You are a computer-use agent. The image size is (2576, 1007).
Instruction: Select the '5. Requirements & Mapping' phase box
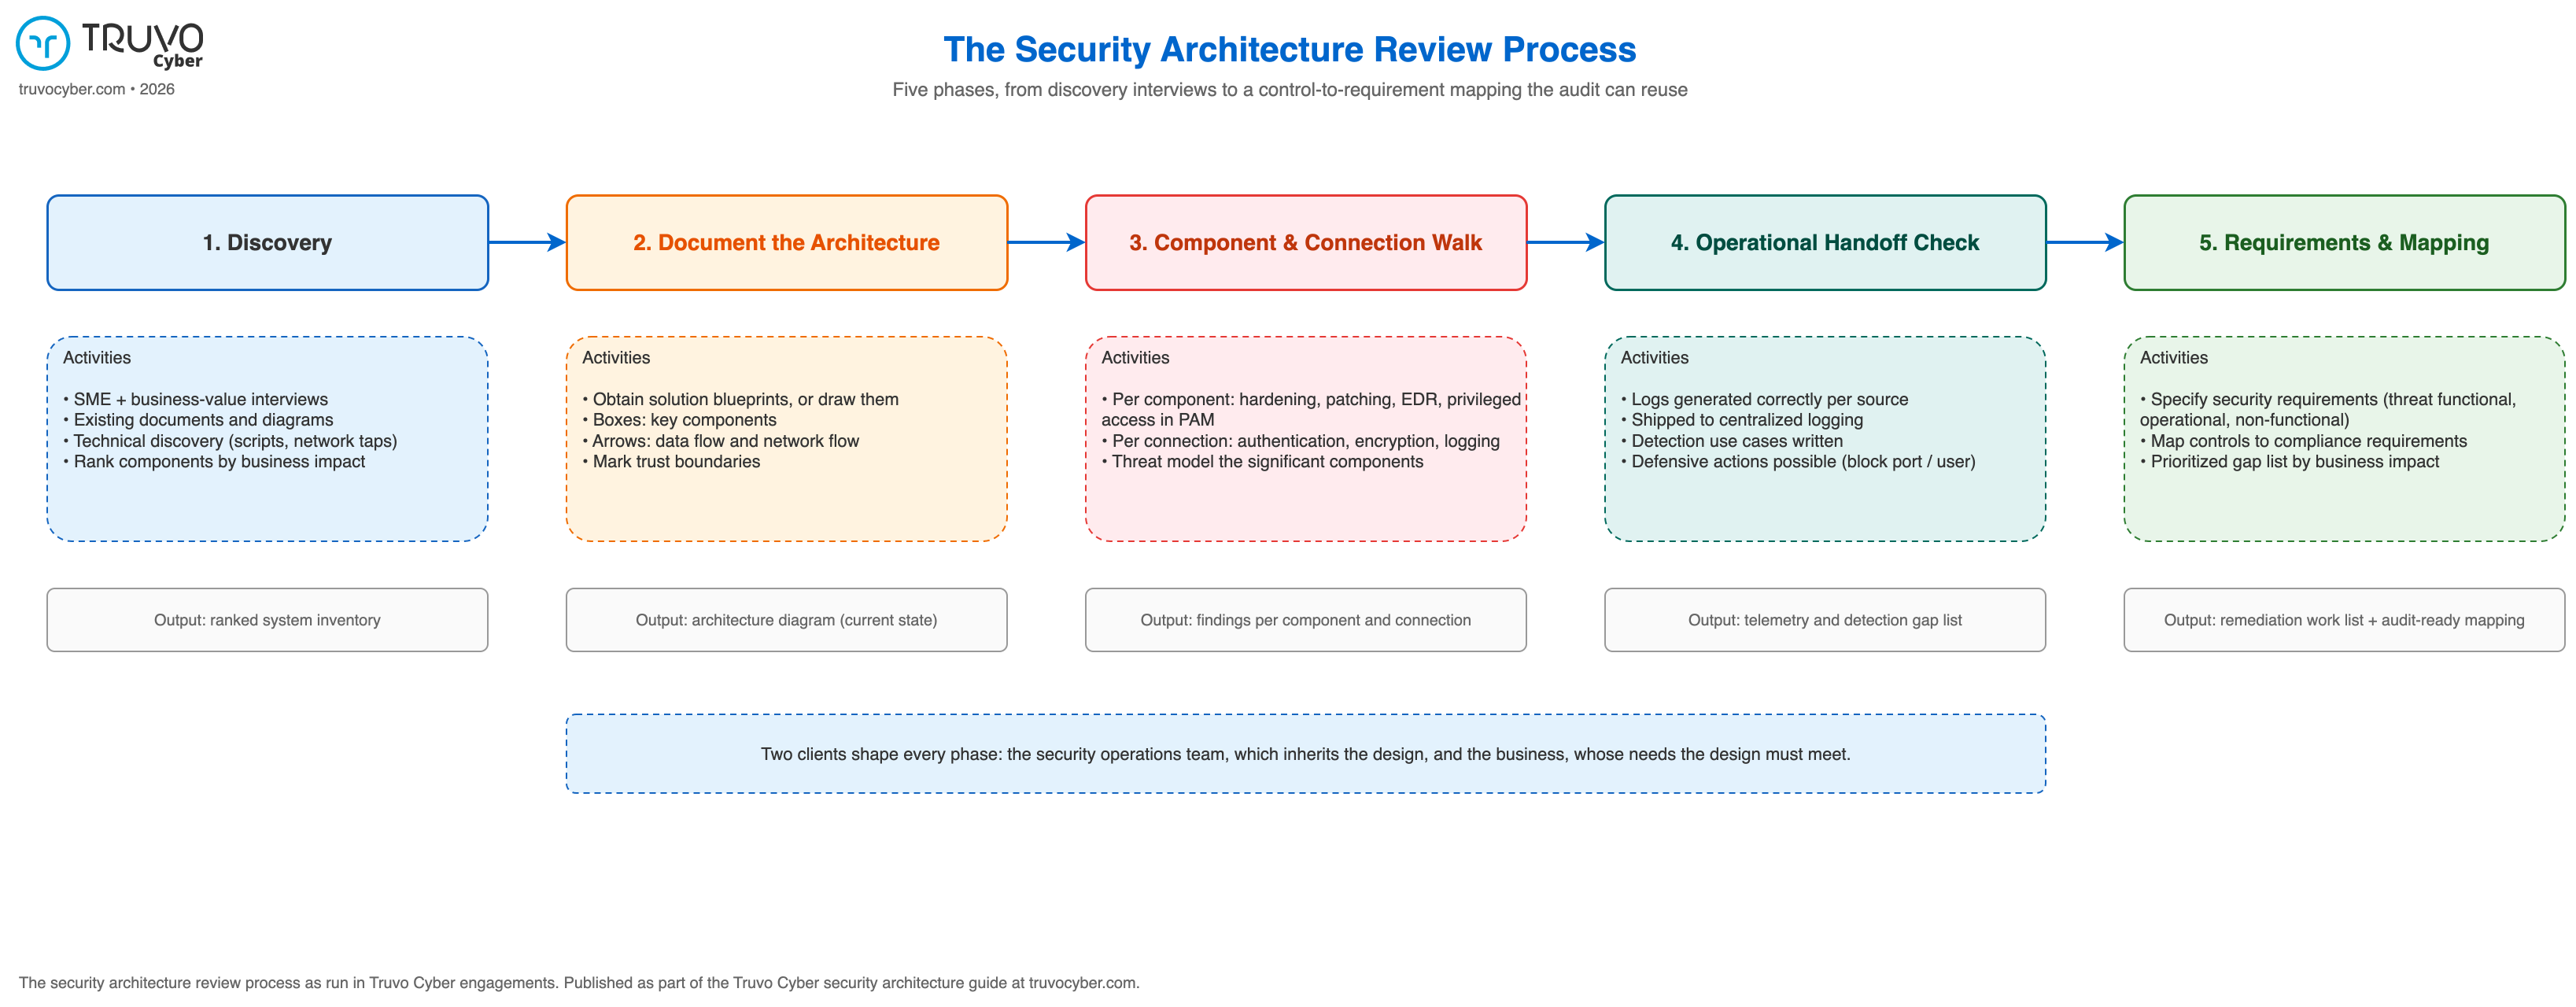pyautogui.click(x=2344, y=243)
